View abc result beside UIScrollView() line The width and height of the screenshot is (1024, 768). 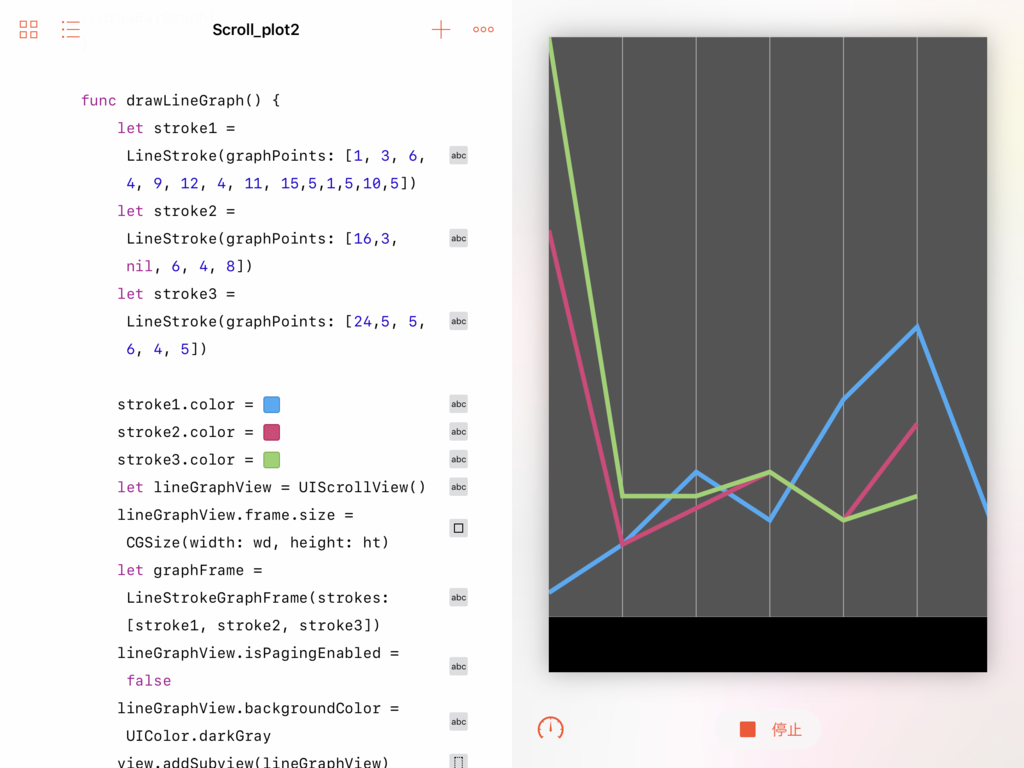[x=458, y=487]
